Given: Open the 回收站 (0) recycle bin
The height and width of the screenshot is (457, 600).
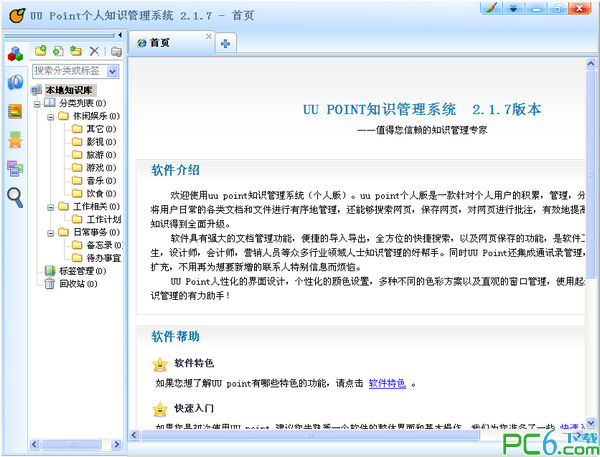Looking at the screenshot, I should pos(78,284).
